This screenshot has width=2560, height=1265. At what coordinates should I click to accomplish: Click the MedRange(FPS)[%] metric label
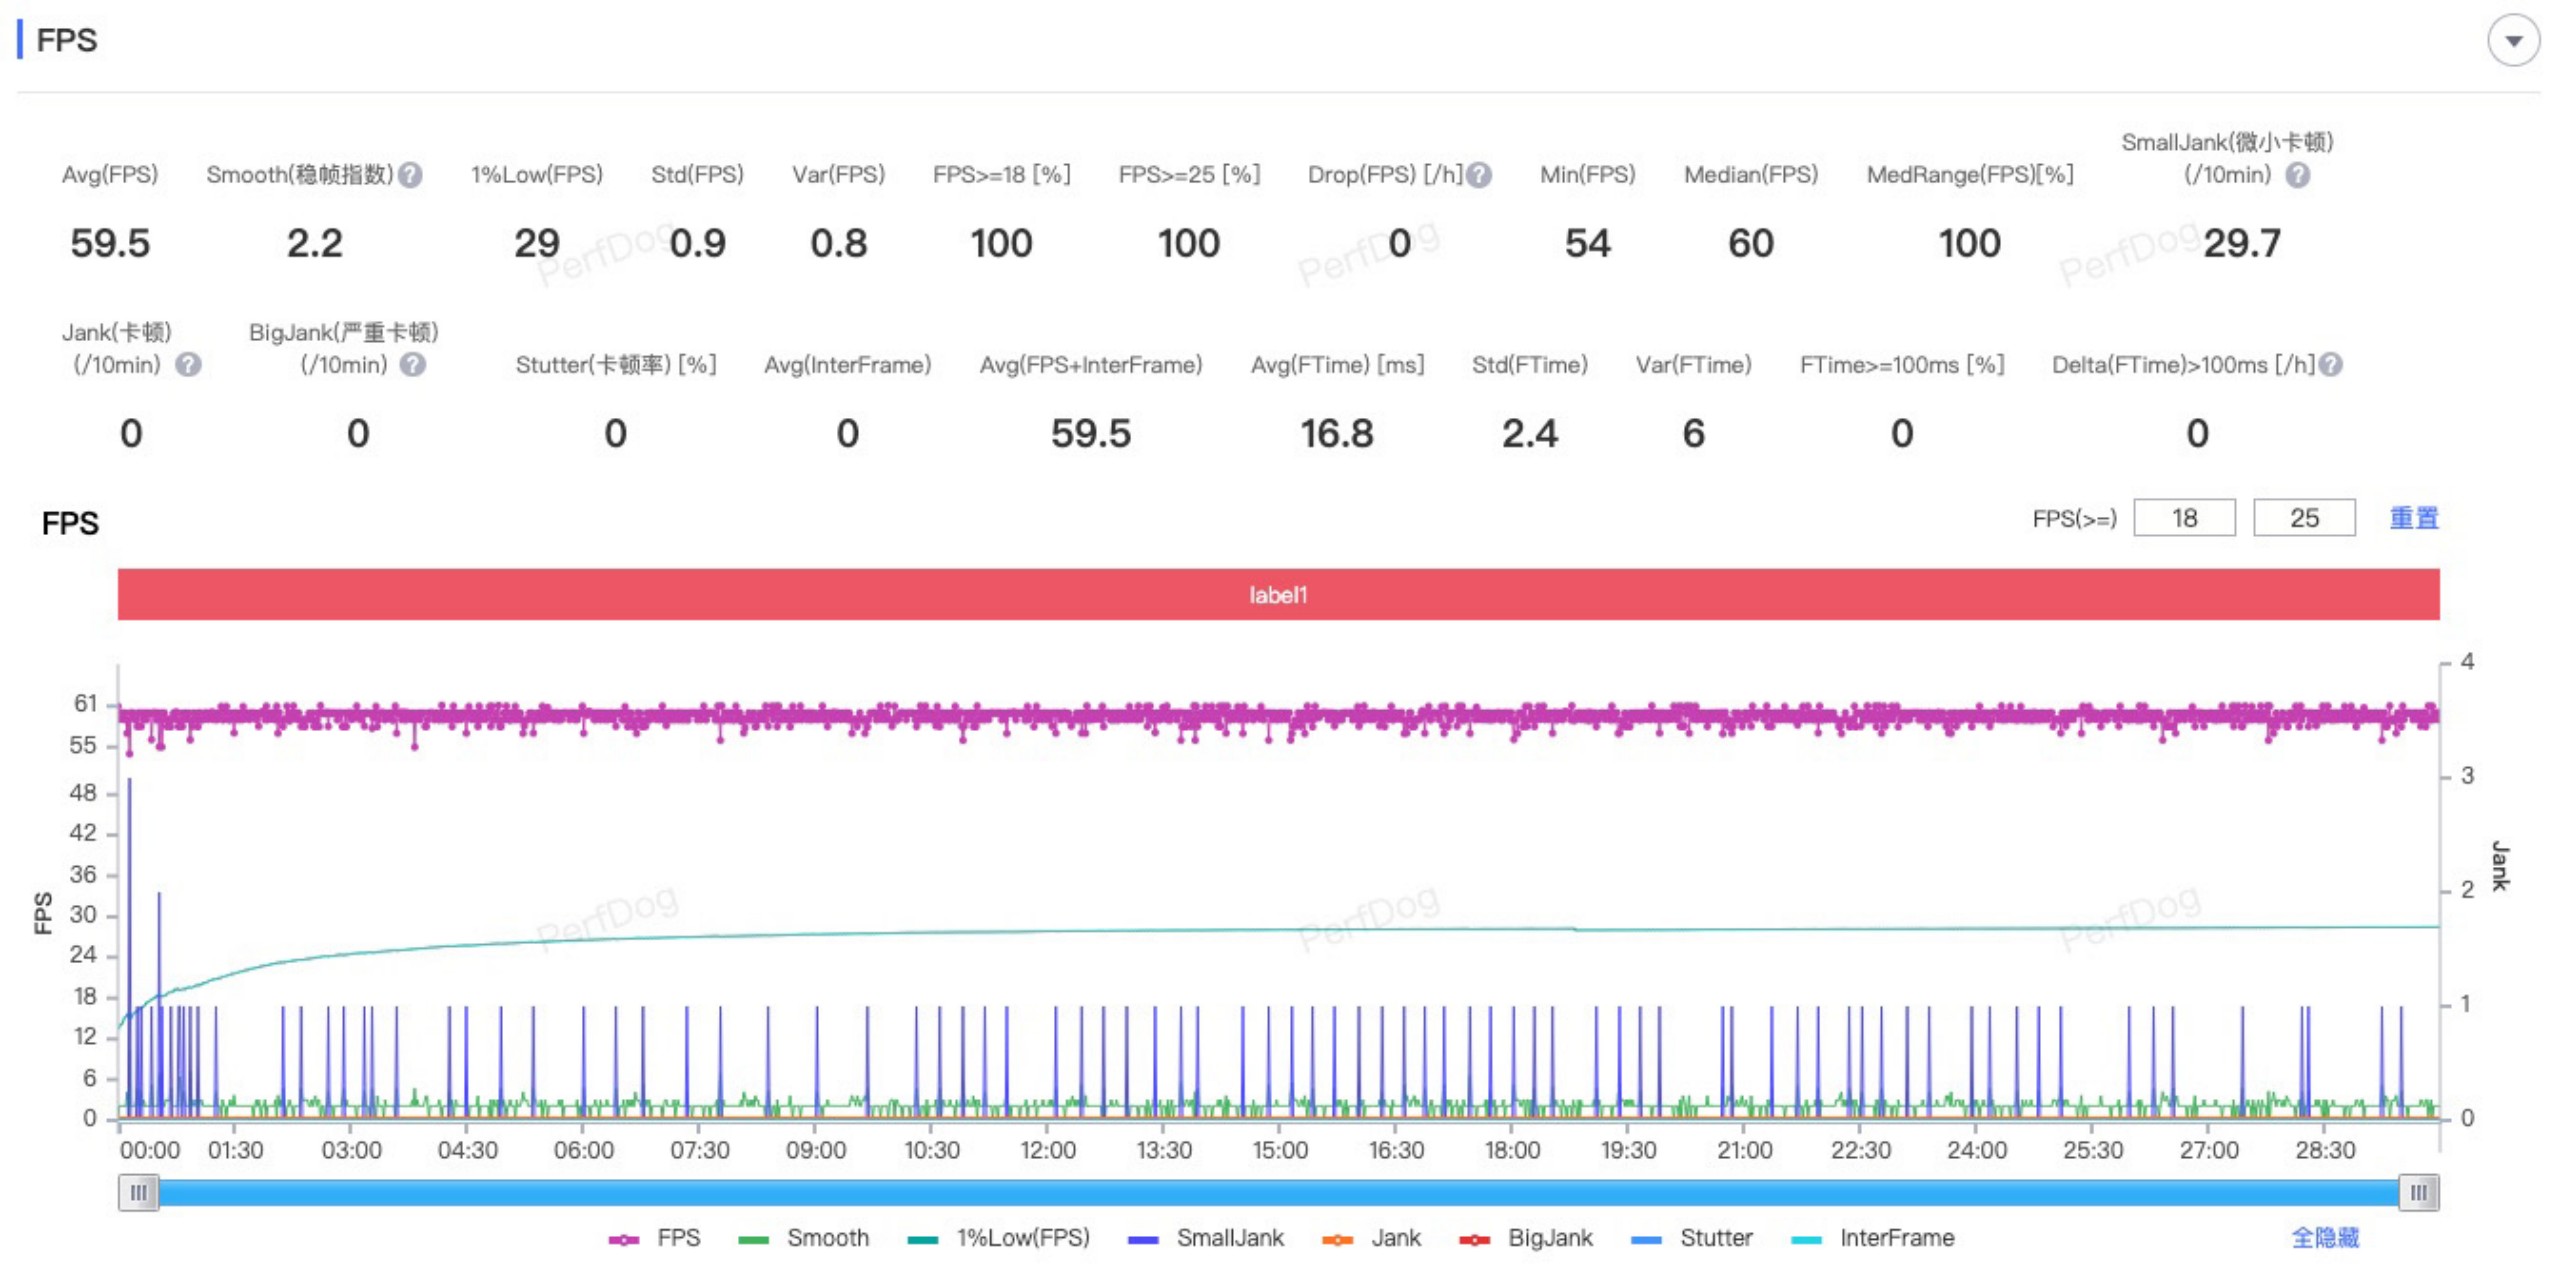[1969, 175]
